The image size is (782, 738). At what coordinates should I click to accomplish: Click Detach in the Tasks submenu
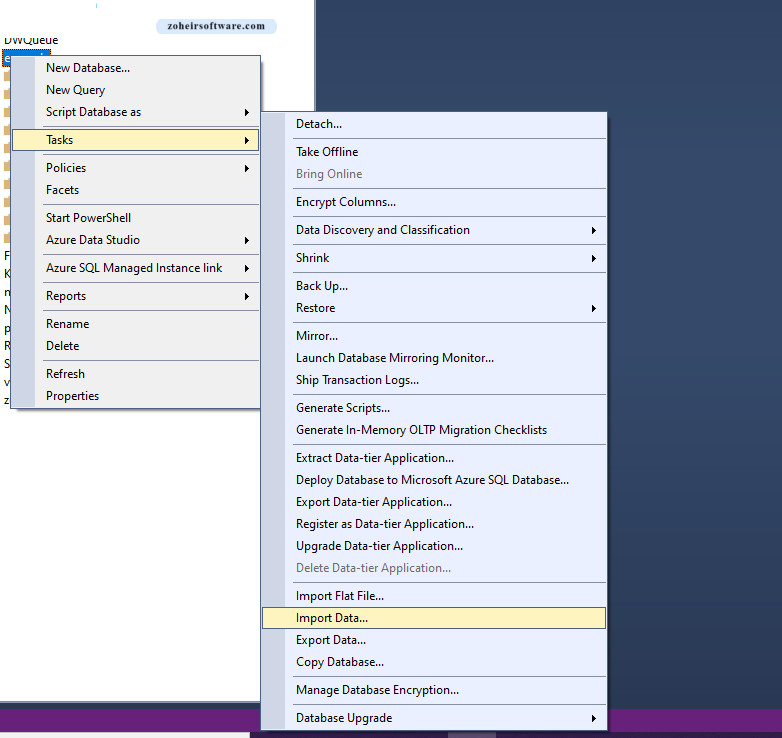319,124
